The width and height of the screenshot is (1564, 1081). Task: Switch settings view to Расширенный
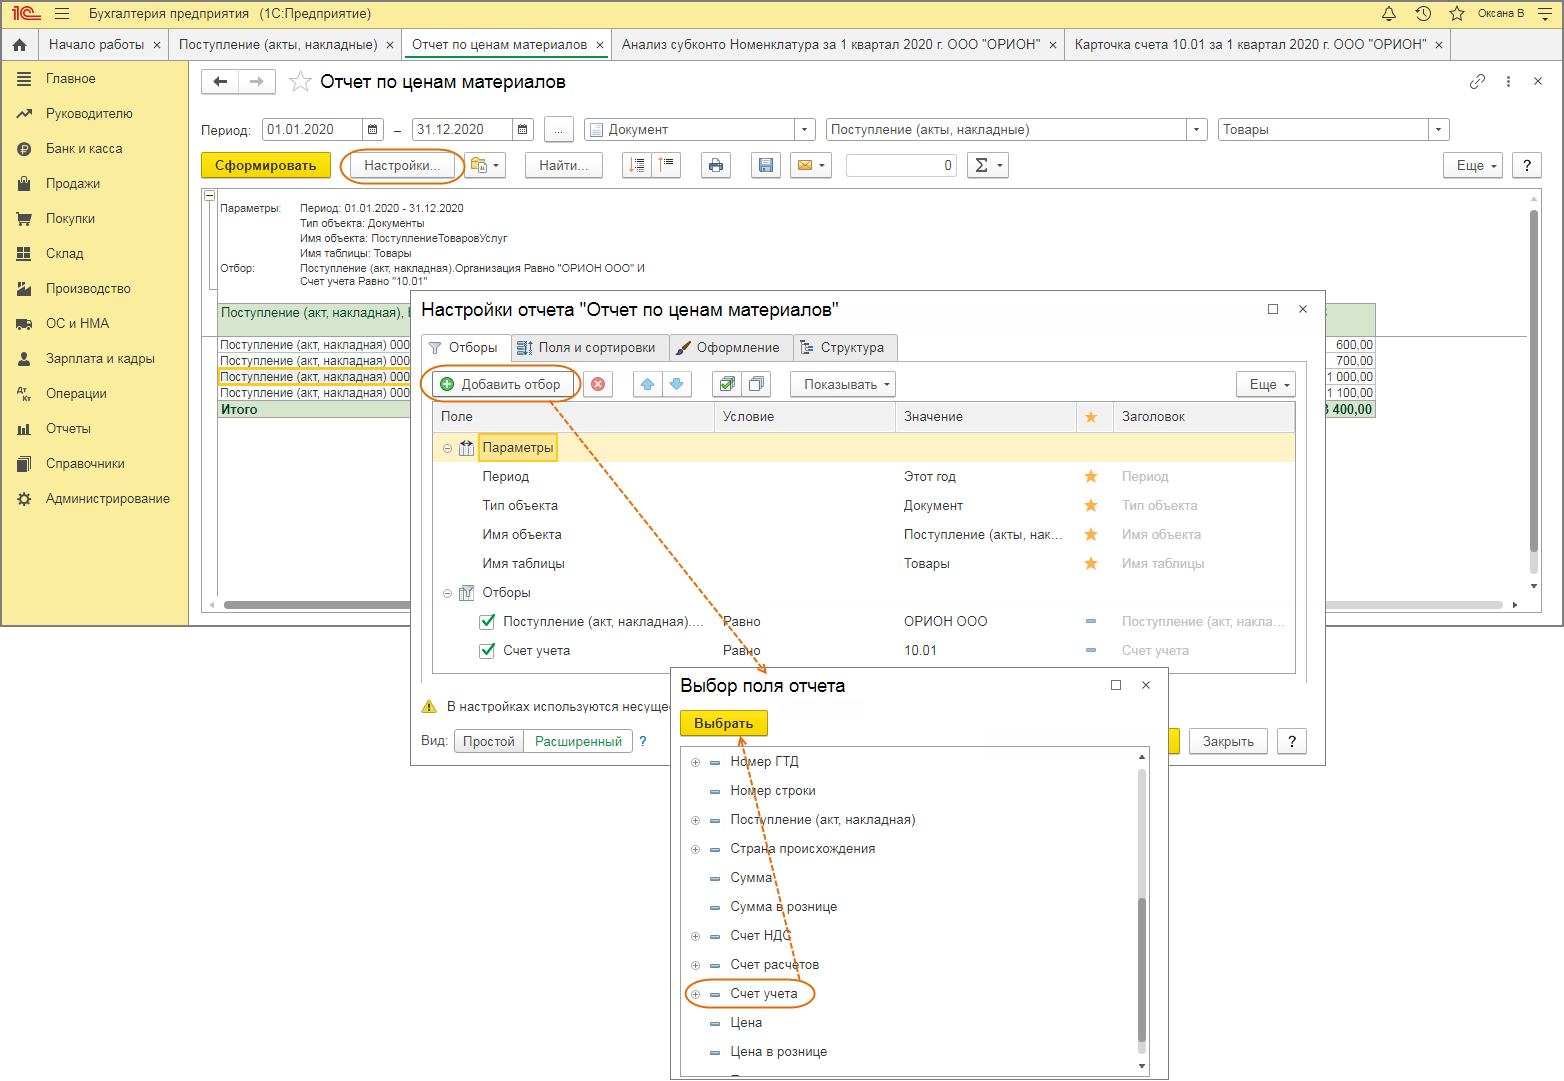[578, 742]
